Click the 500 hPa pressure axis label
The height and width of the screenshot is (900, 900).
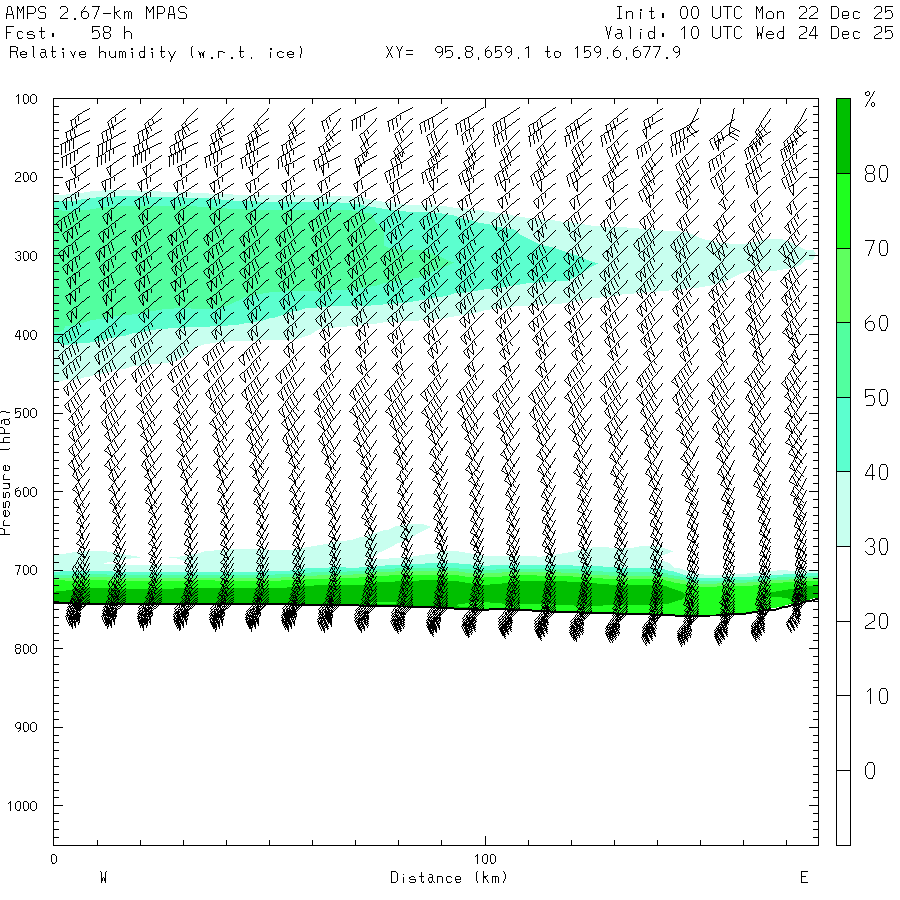tap(26, 413)
